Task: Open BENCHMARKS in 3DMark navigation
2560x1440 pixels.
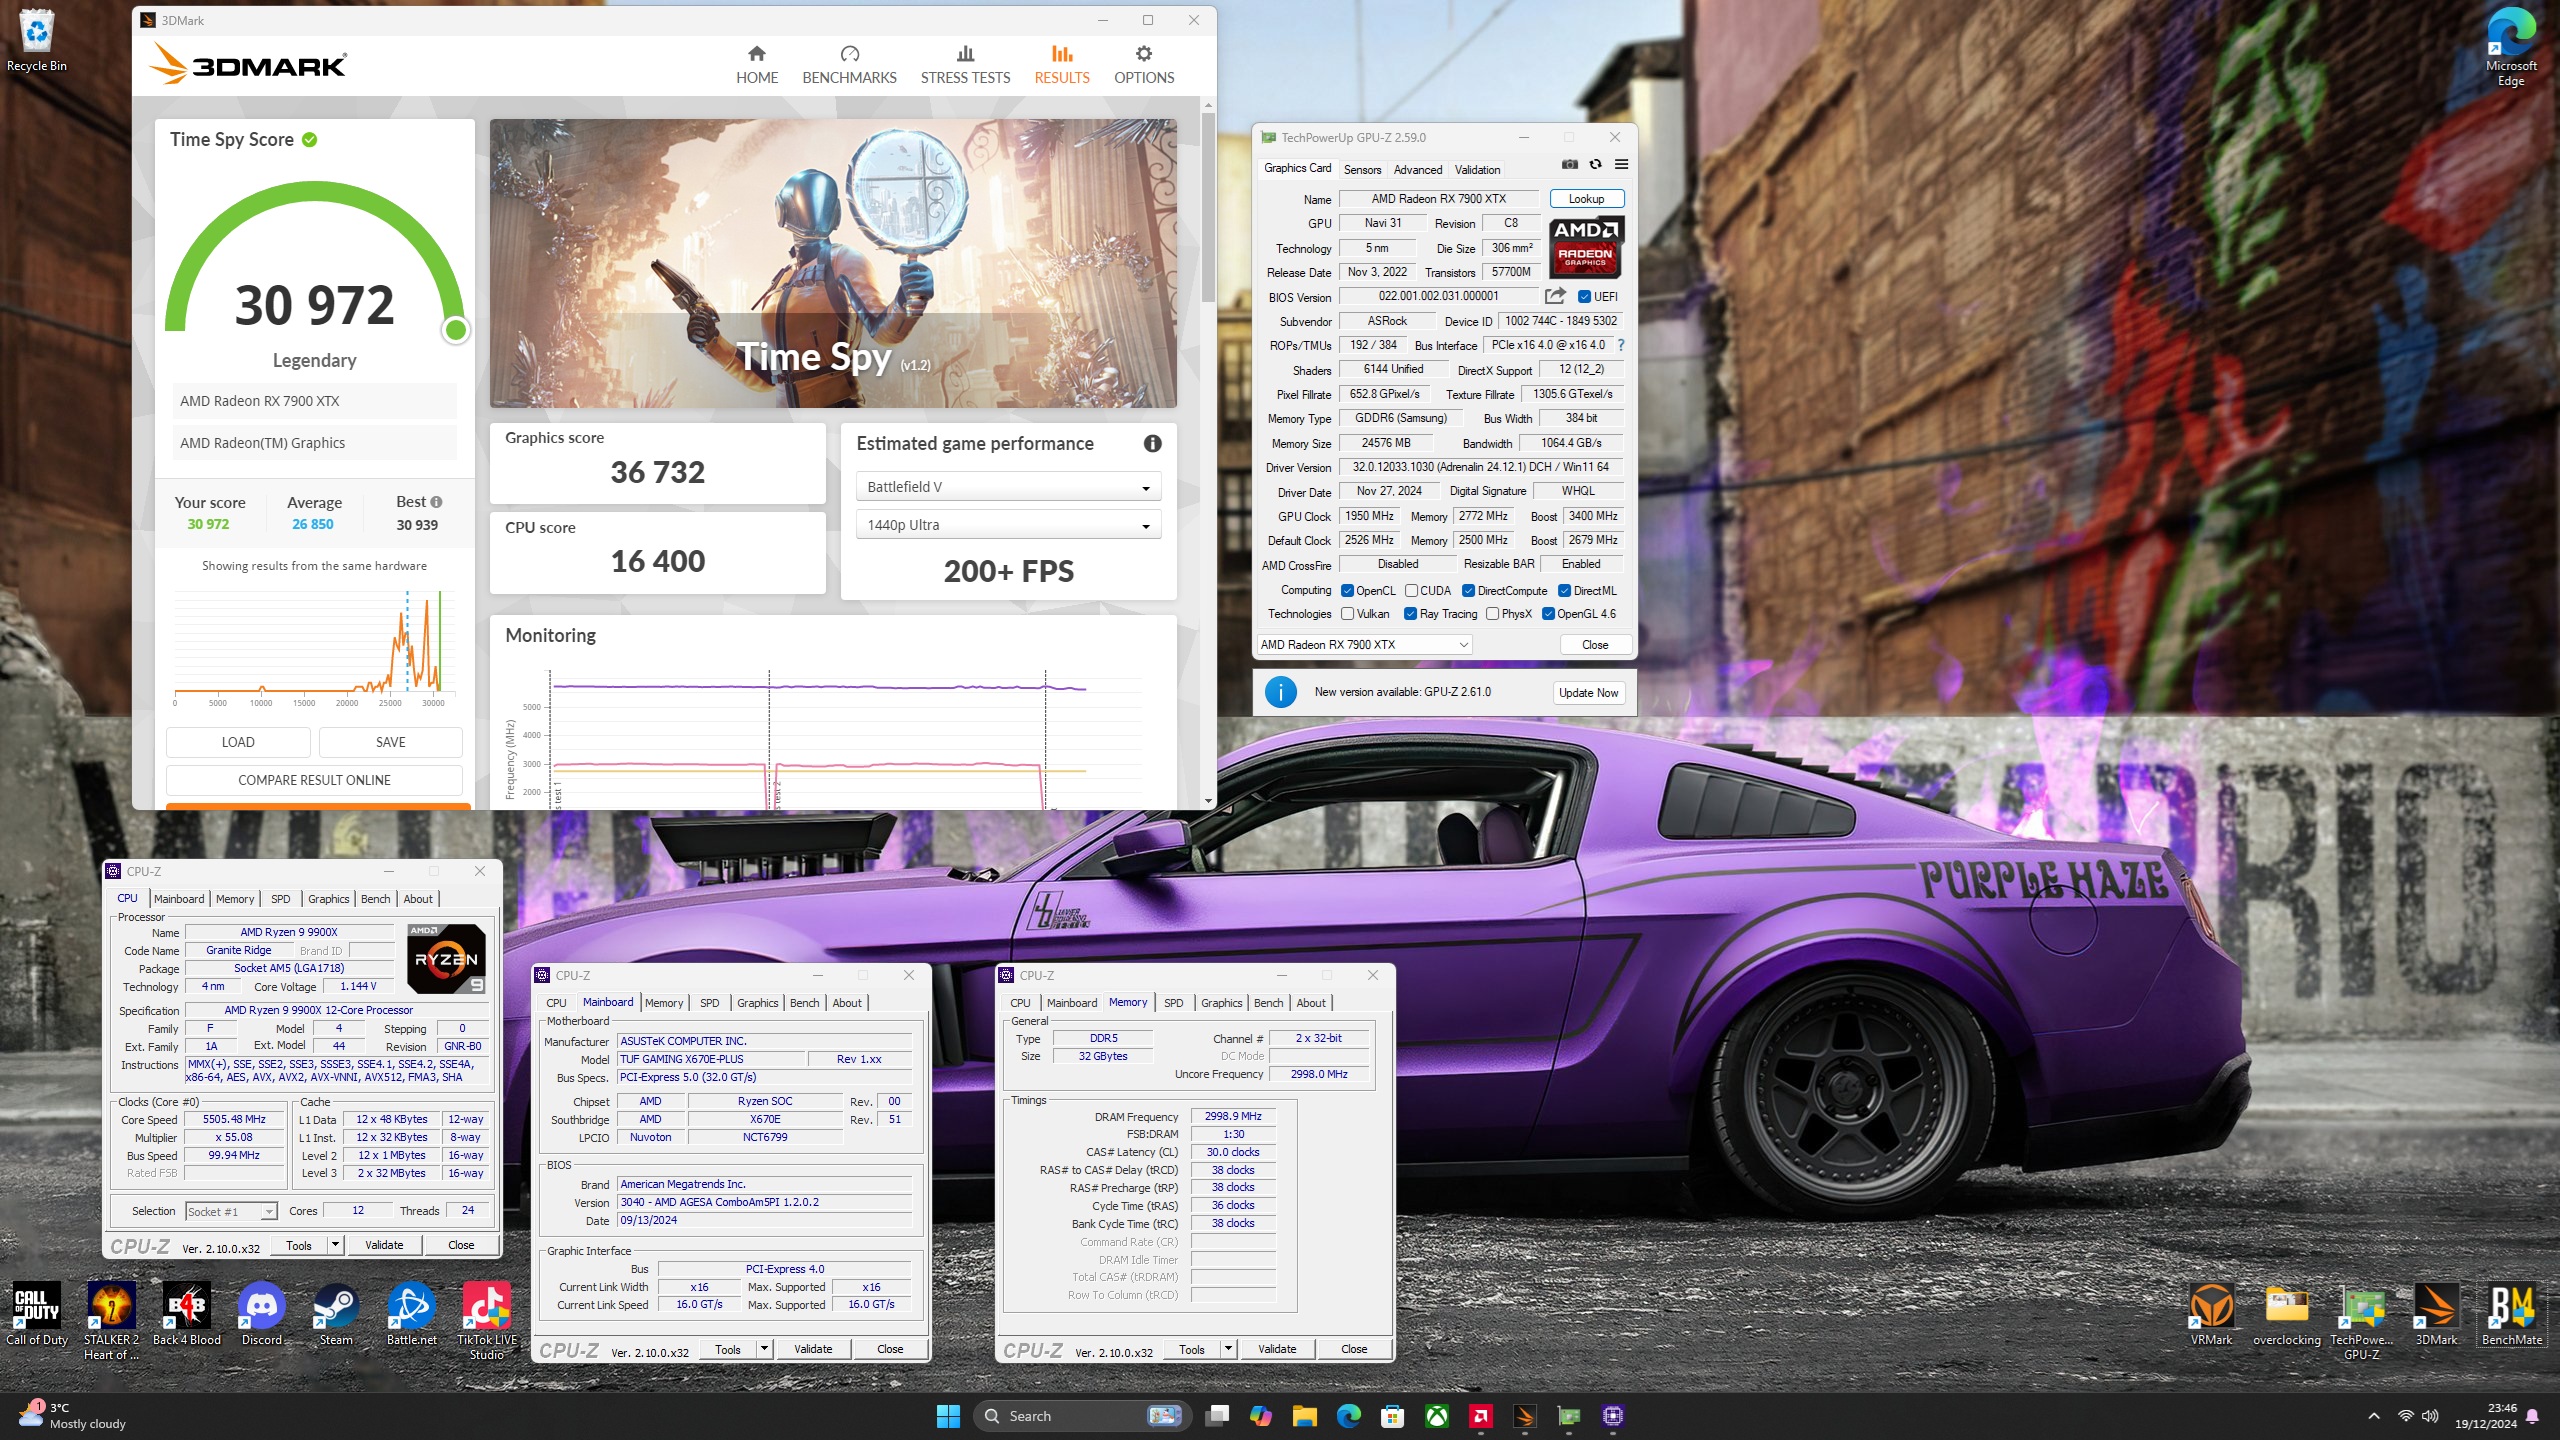Action: 849,65
